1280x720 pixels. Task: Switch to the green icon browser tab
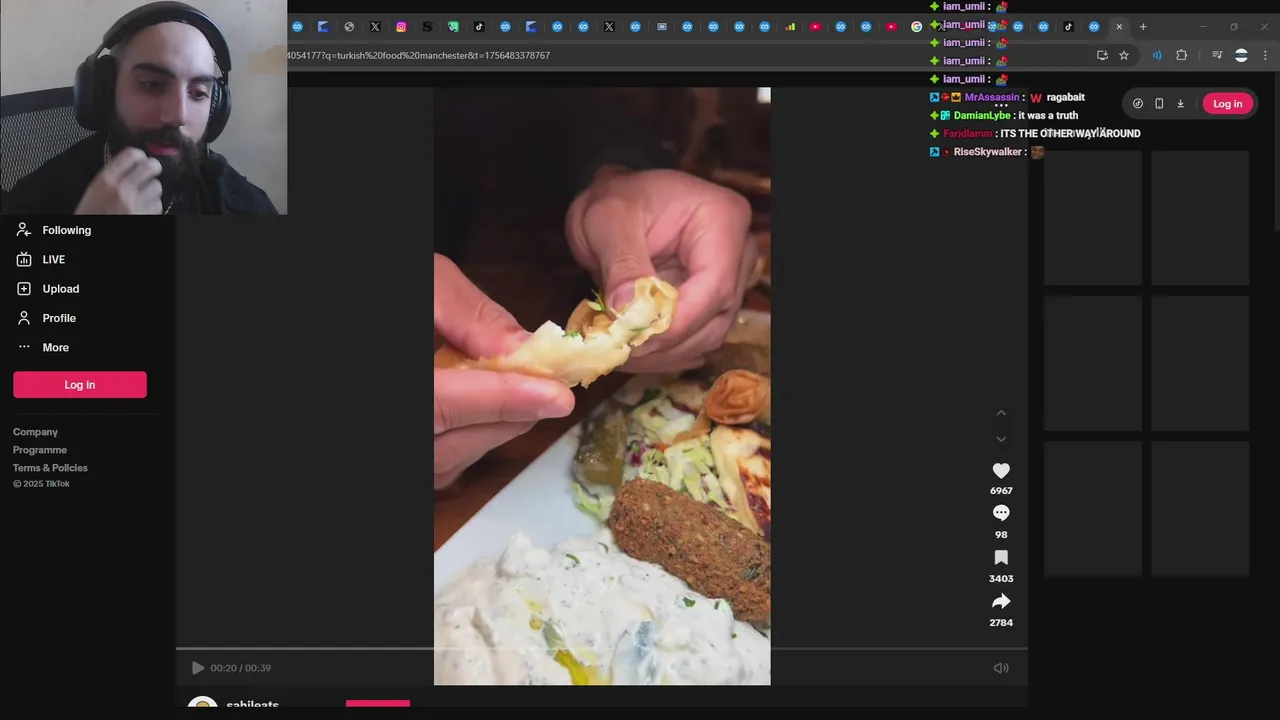(x=453, y=27)
